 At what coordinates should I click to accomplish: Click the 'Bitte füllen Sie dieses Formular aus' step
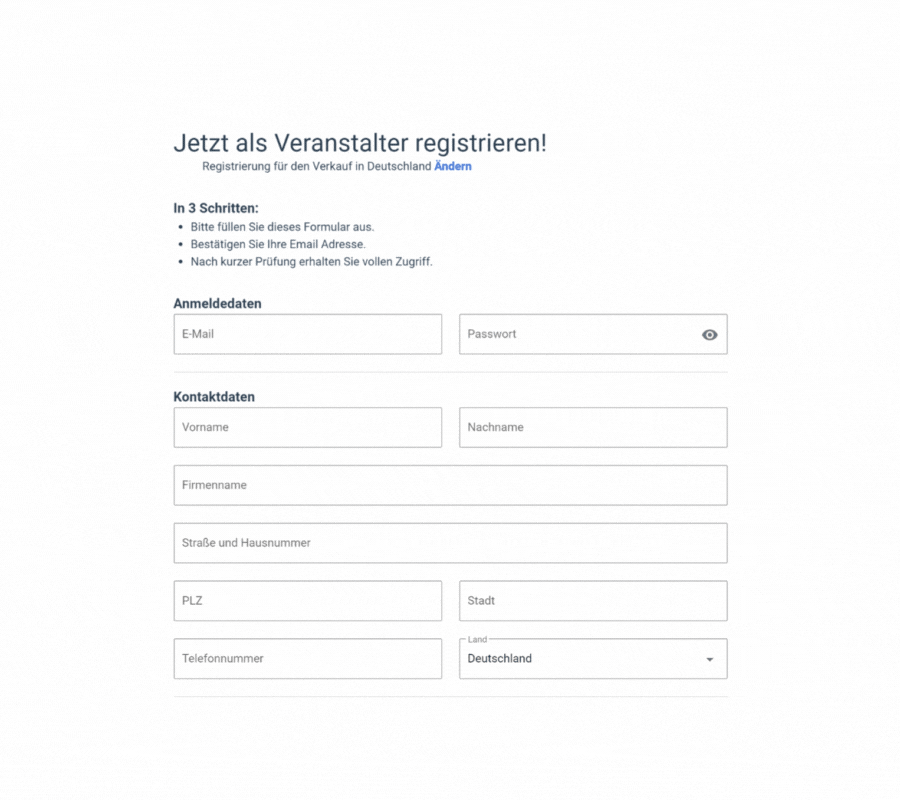[282, 227]
